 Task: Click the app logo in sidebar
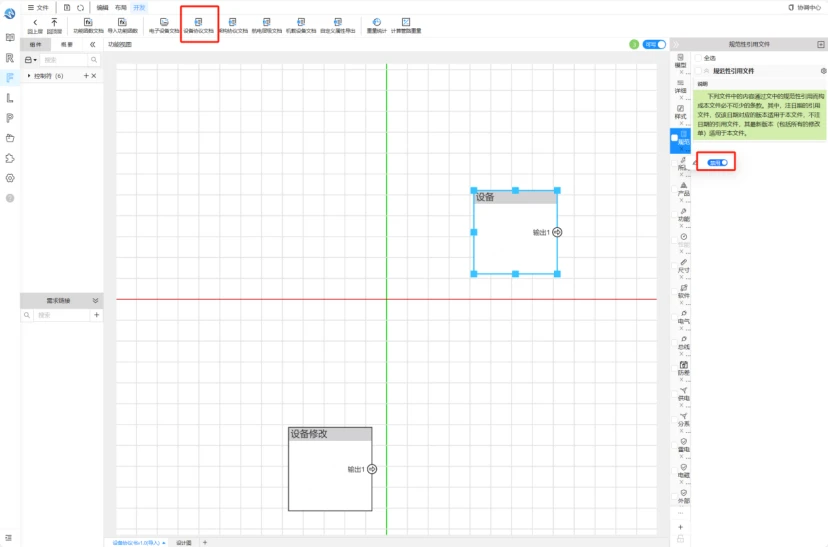10,13
